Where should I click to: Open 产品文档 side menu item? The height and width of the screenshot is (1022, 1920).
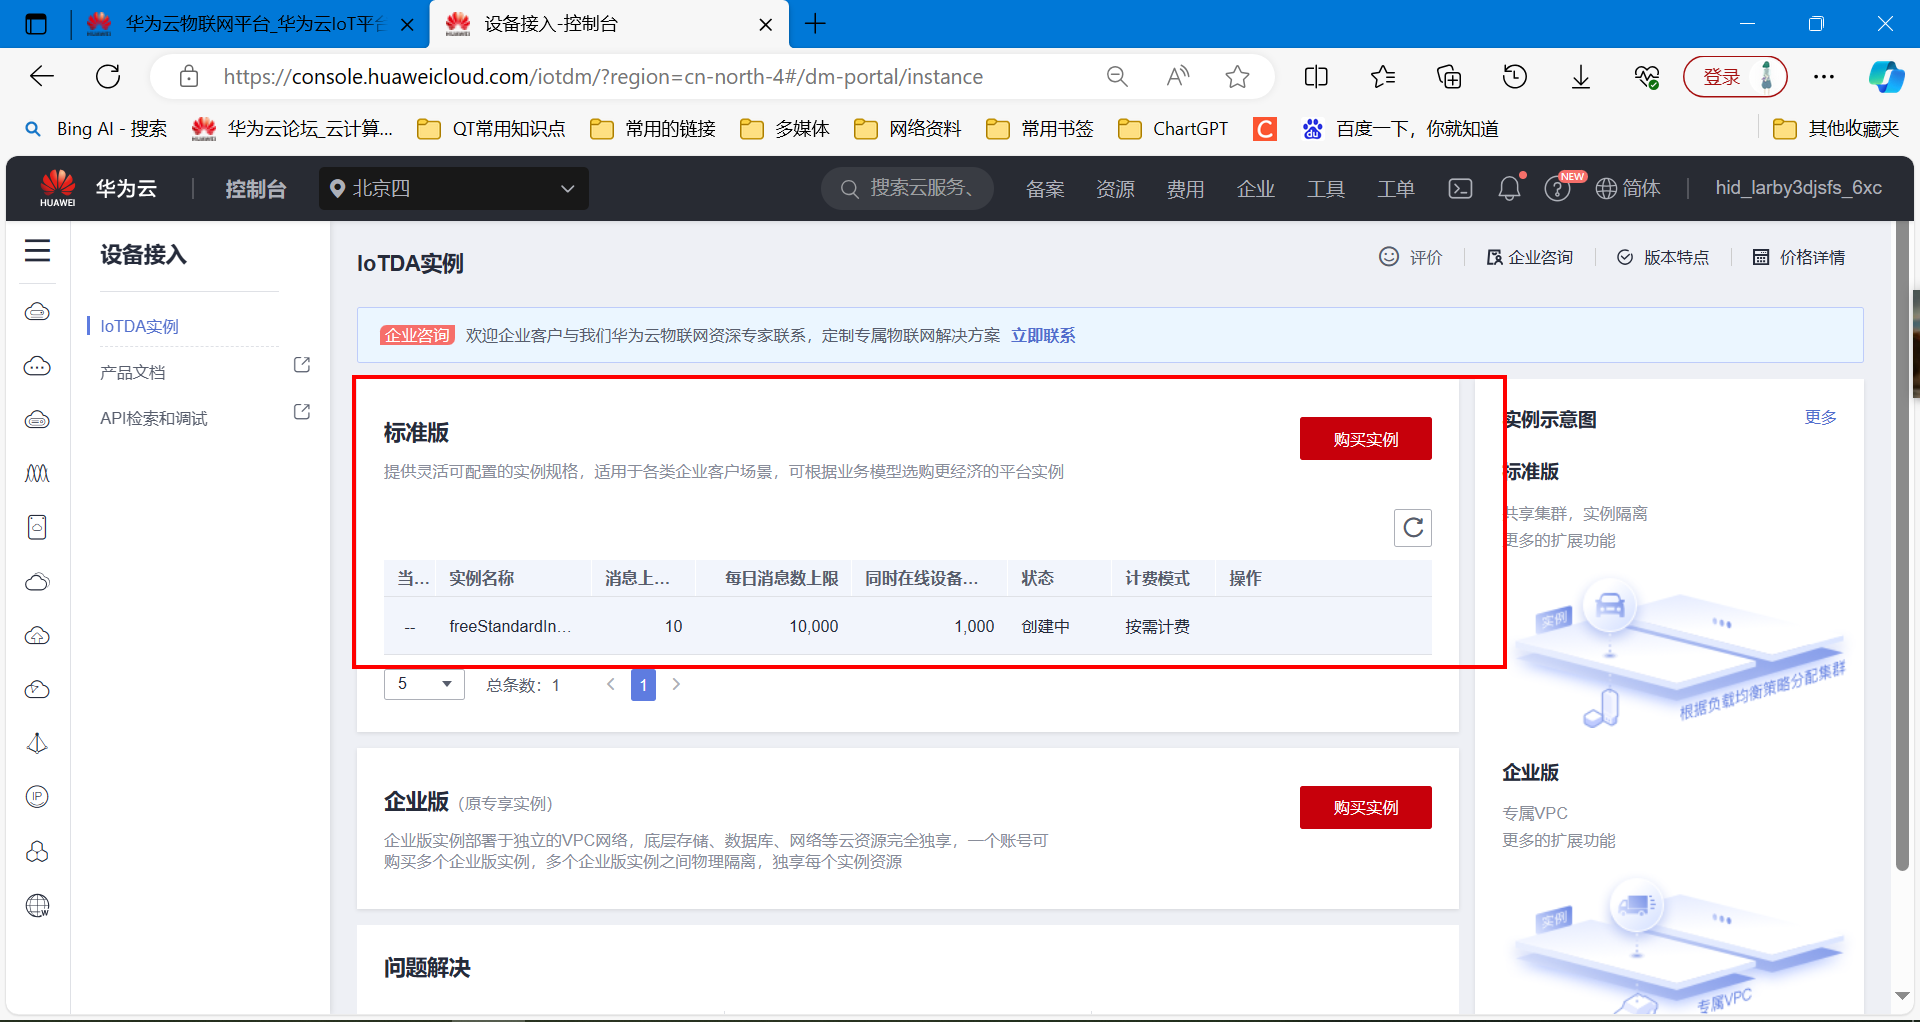tap(133, 372)
